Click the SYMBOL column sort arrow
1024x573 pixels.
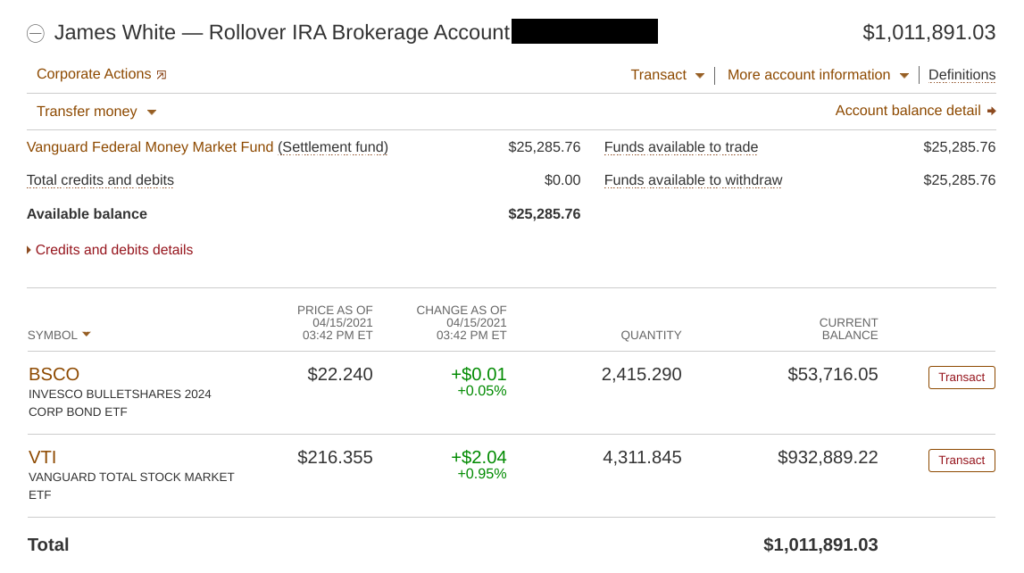click(87, 334)
